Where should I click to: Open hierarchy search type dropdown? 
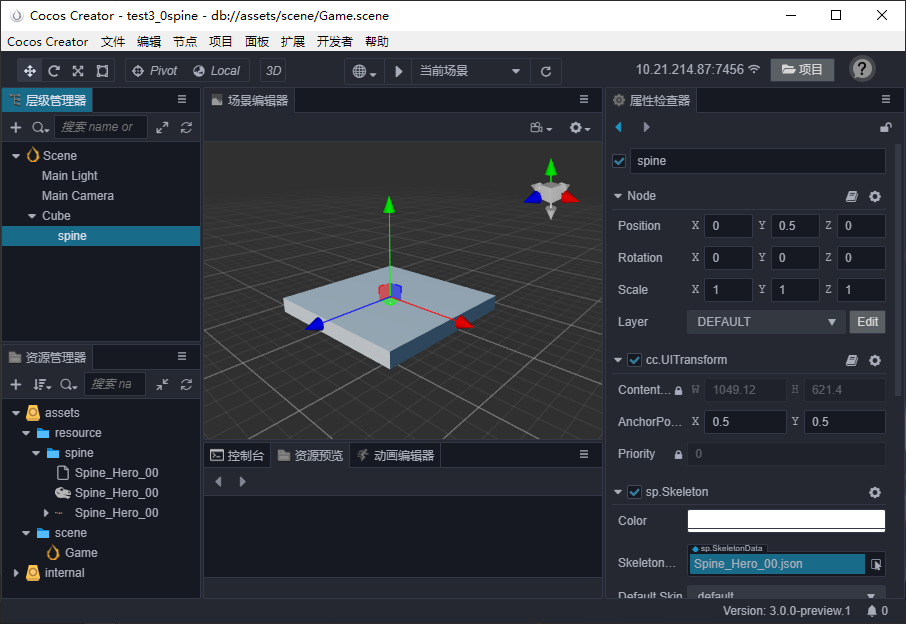40,127
